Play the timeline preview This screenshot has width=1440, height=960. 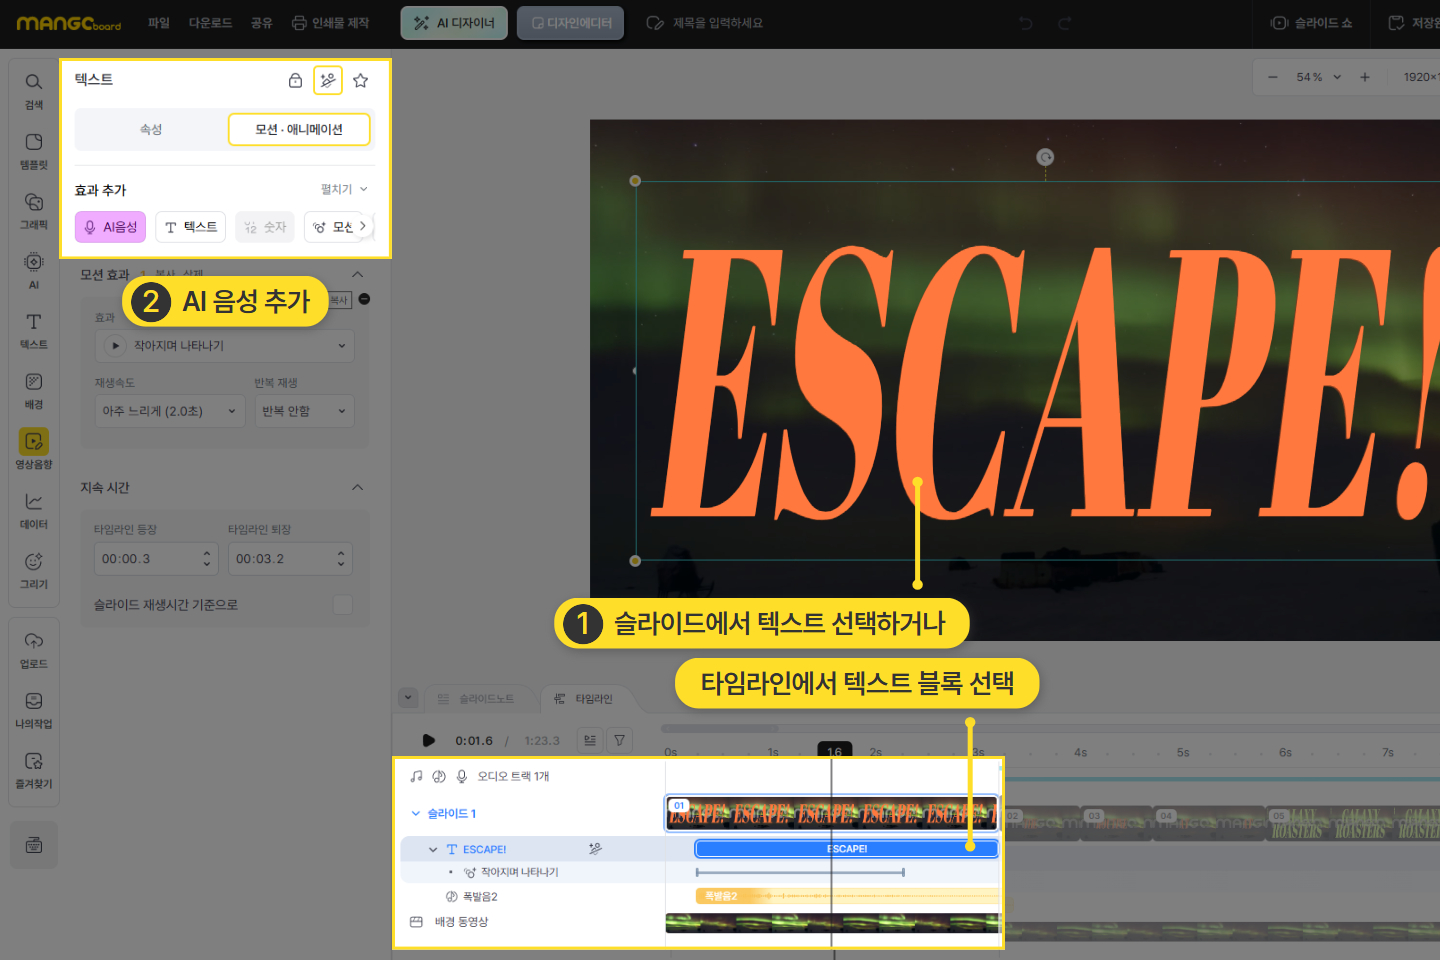pyautogui.click(x=429, y=740)
